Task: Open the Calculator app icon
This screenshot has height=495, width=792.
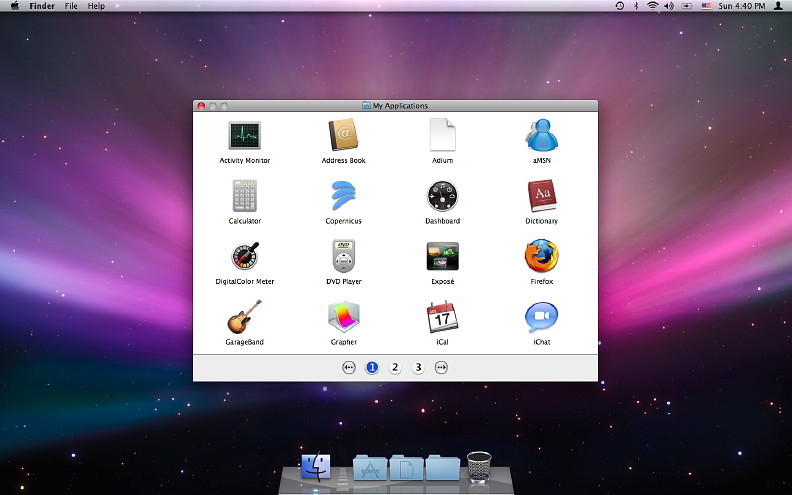Action: [244, 195]
